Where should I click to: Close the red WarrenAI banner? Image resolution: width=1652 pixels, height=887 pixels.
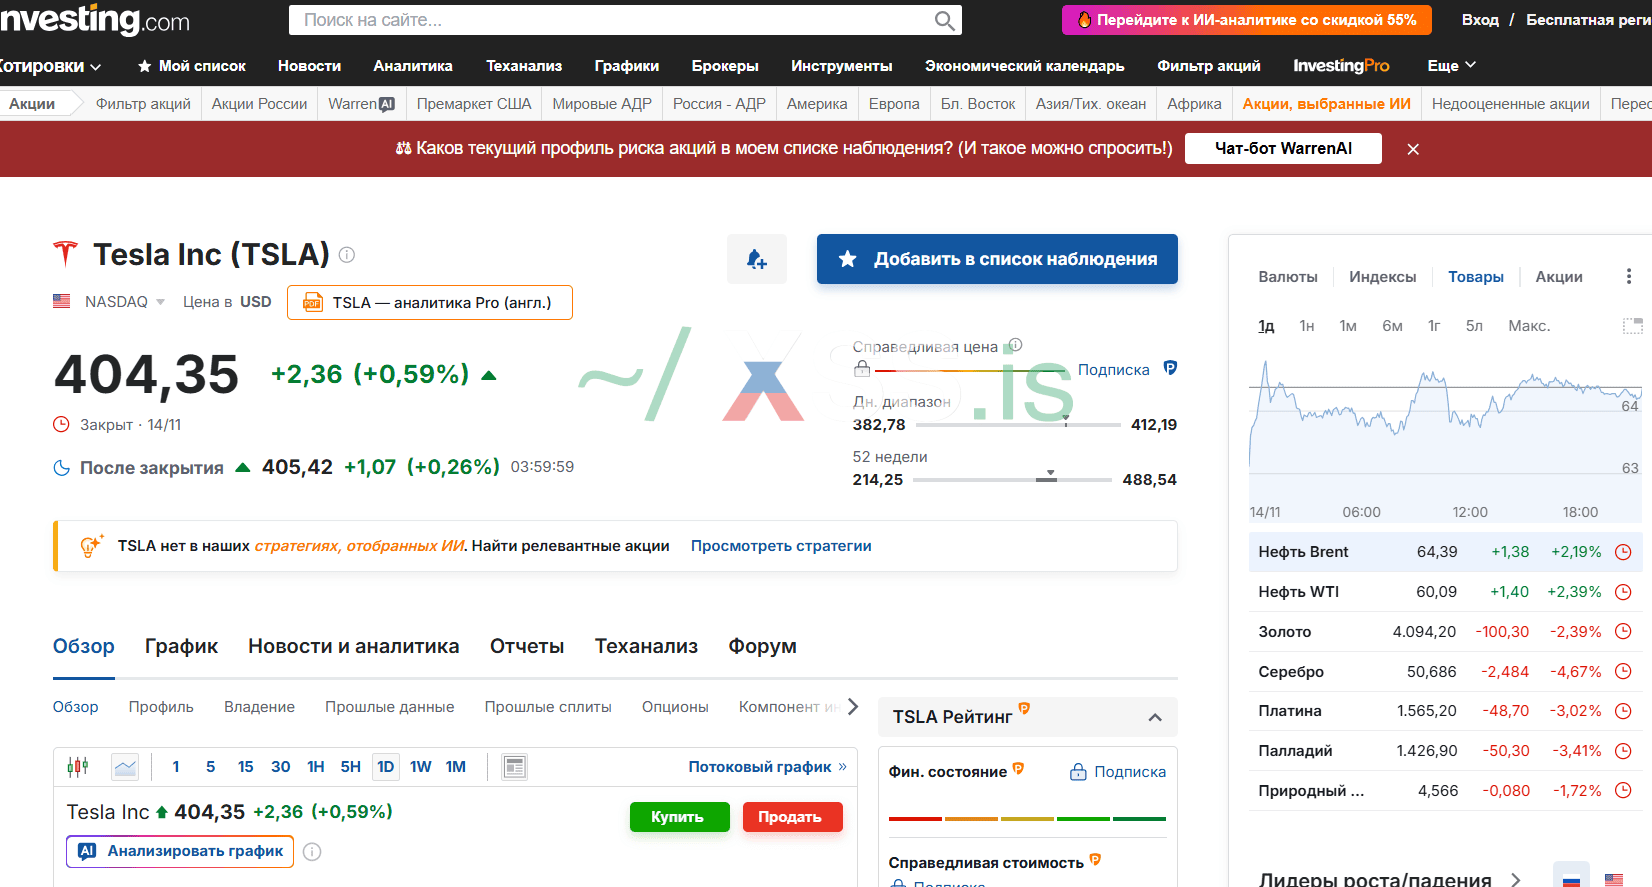pyautogui.click(x=1413, y=149)
